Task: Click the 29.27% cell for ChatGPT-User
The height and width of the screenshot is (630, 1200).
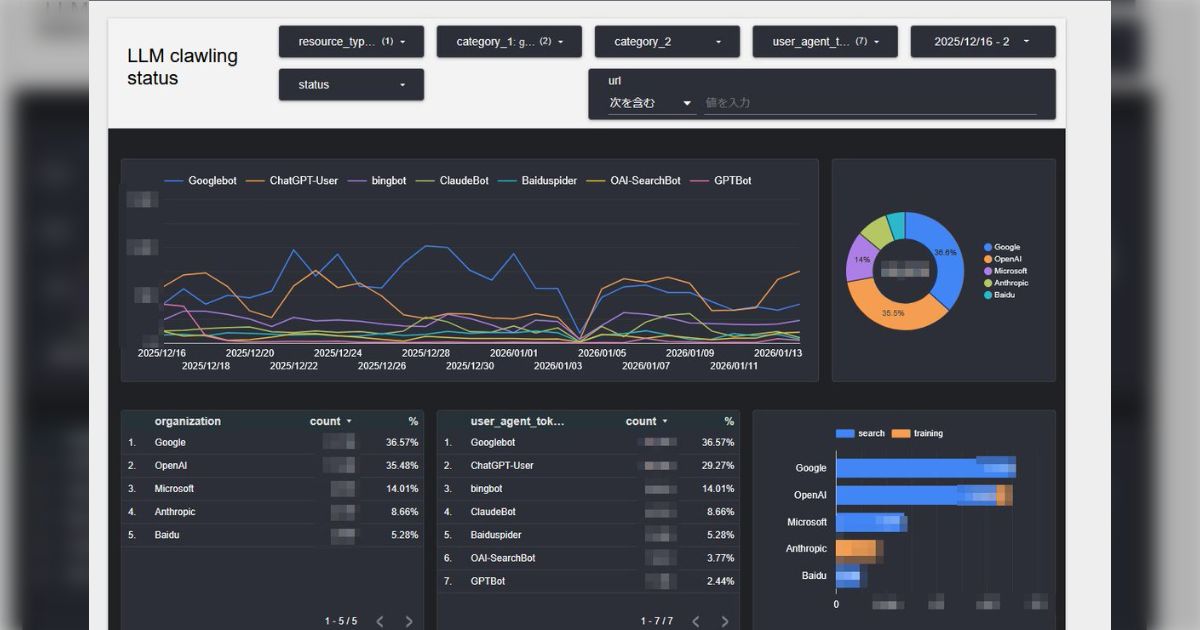Action: (x=718, y=466)
